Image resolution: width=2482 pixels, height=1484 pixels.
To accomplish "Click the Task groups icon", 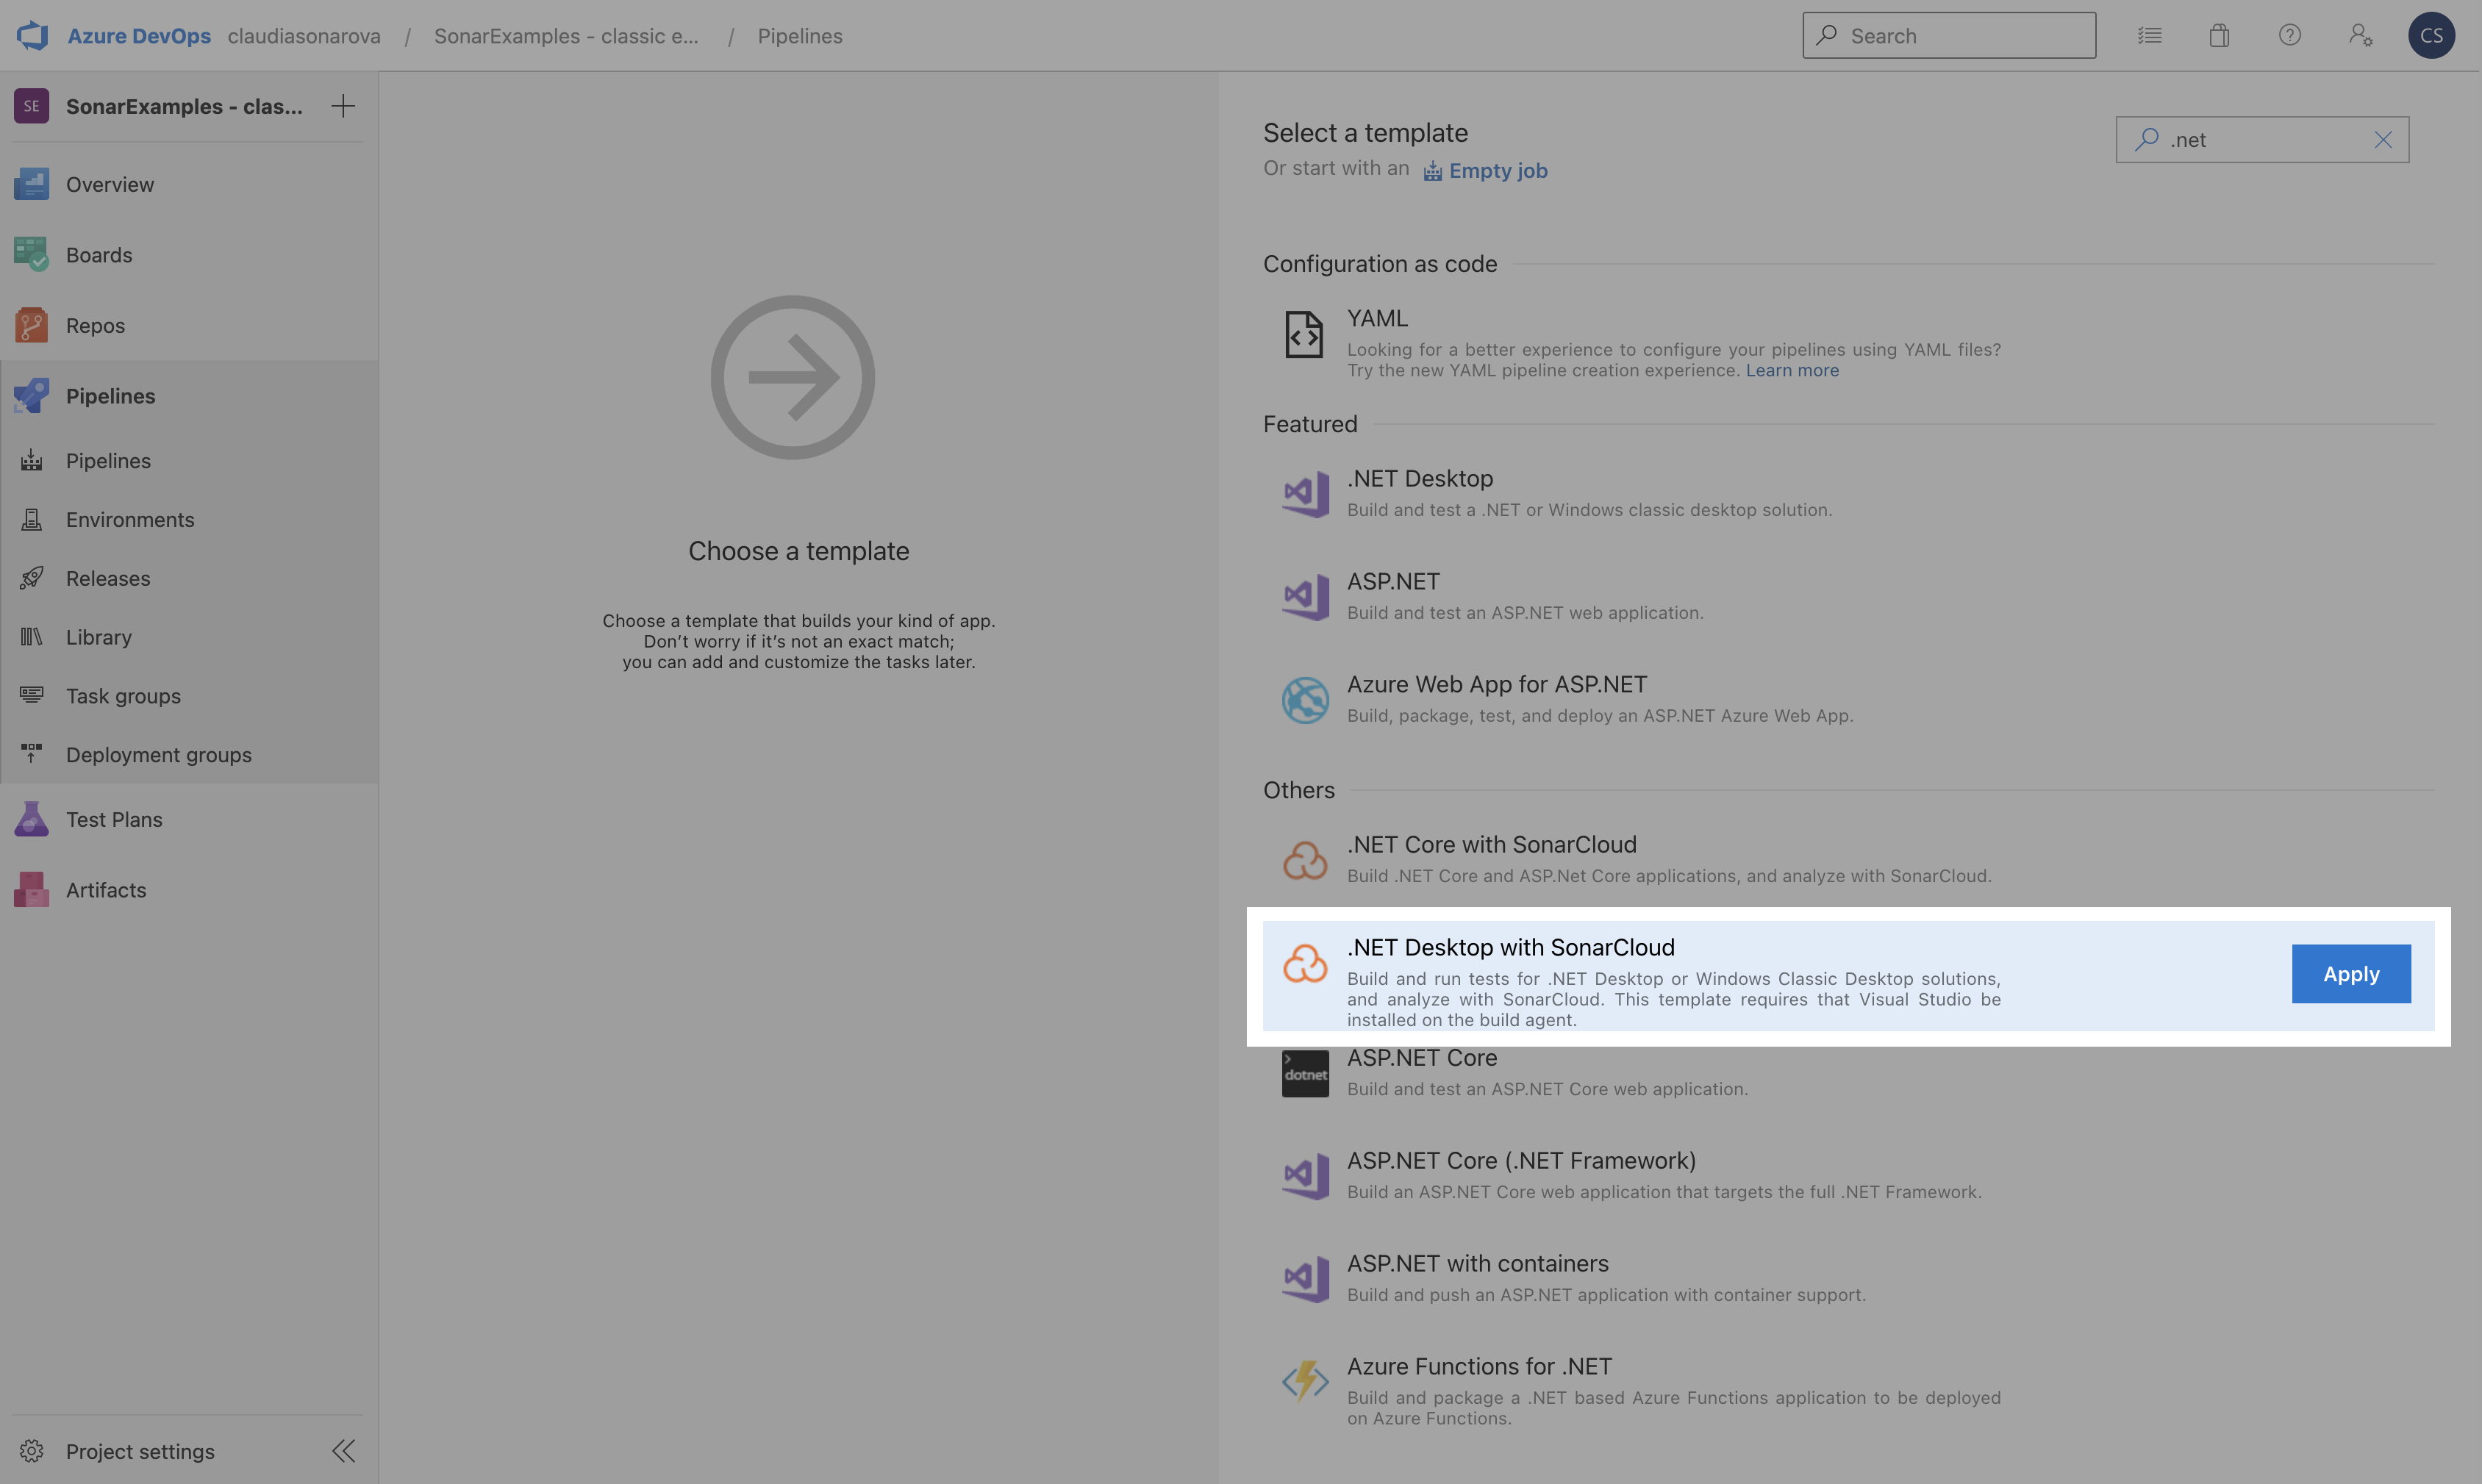I will pyautogui.click(x=32, y=695).
